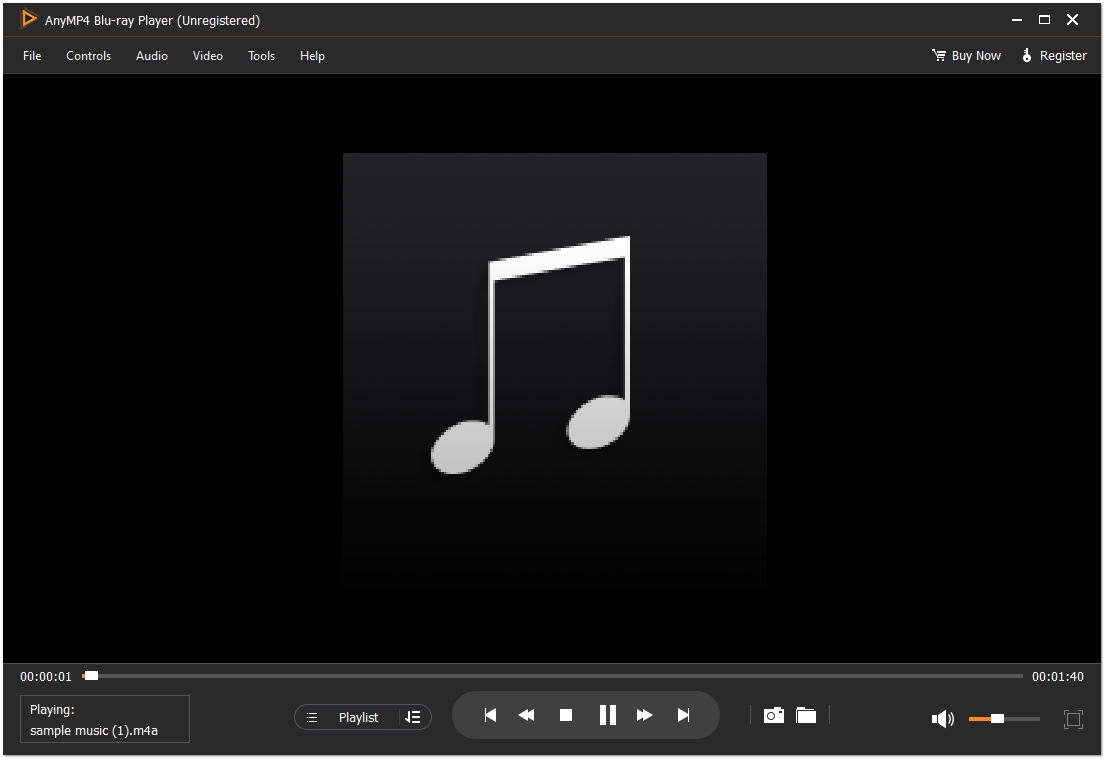Image resolution: width=1105 pixels, height=759 pixels.
Task: Enable full screen mode
Action: tap(1072, 718)
